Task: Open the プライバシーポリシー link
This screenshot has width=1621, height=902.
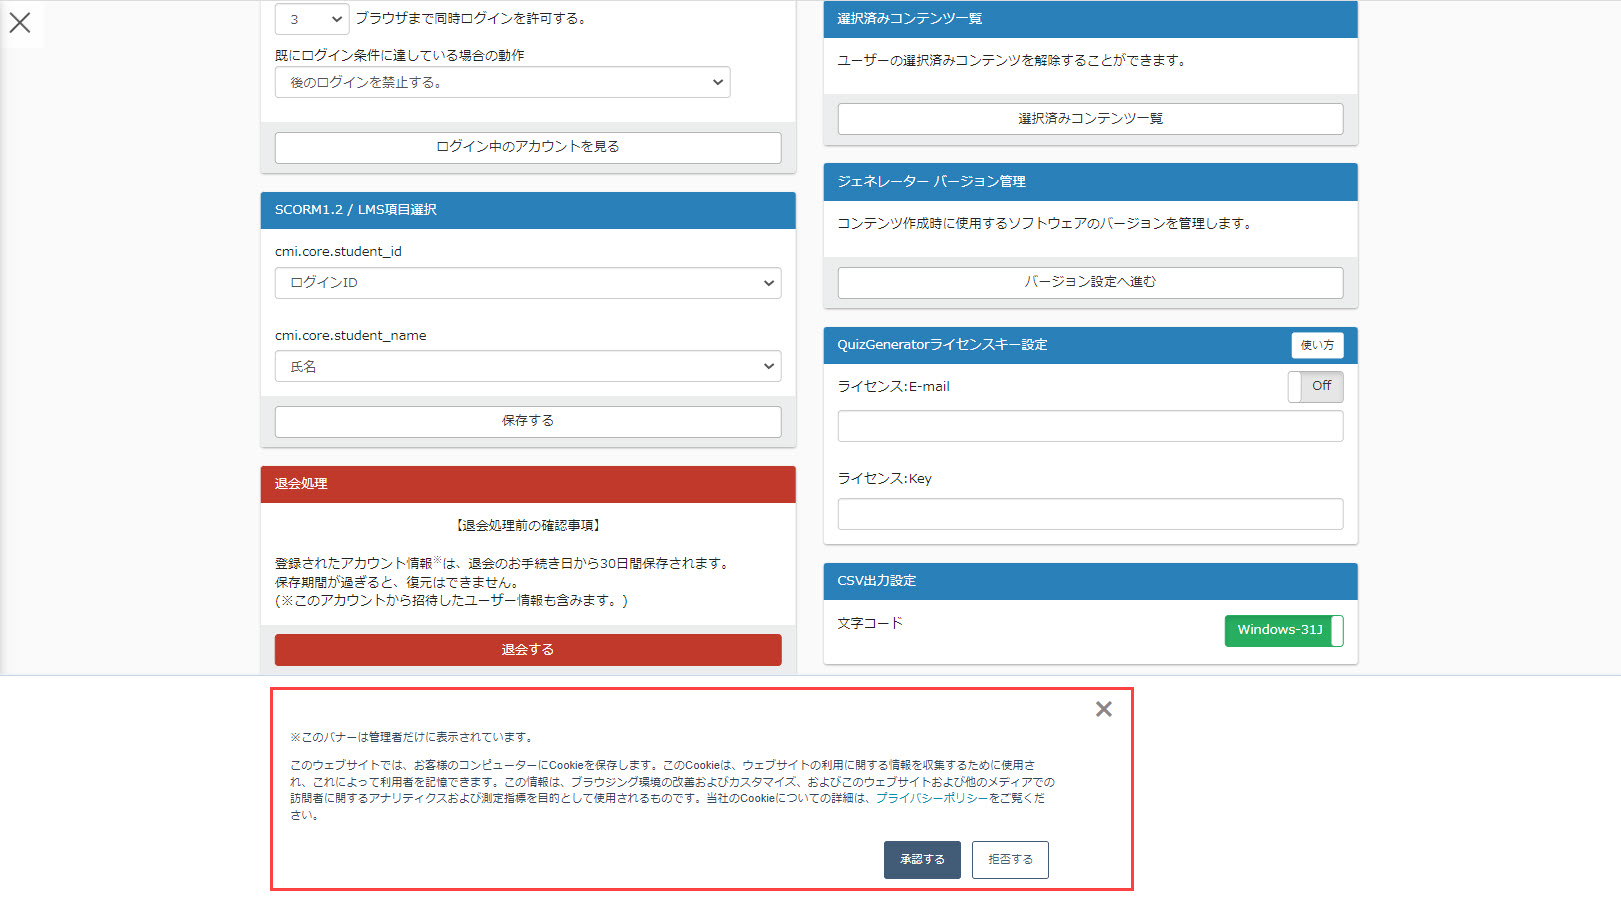Action: (x=931, y=798)
